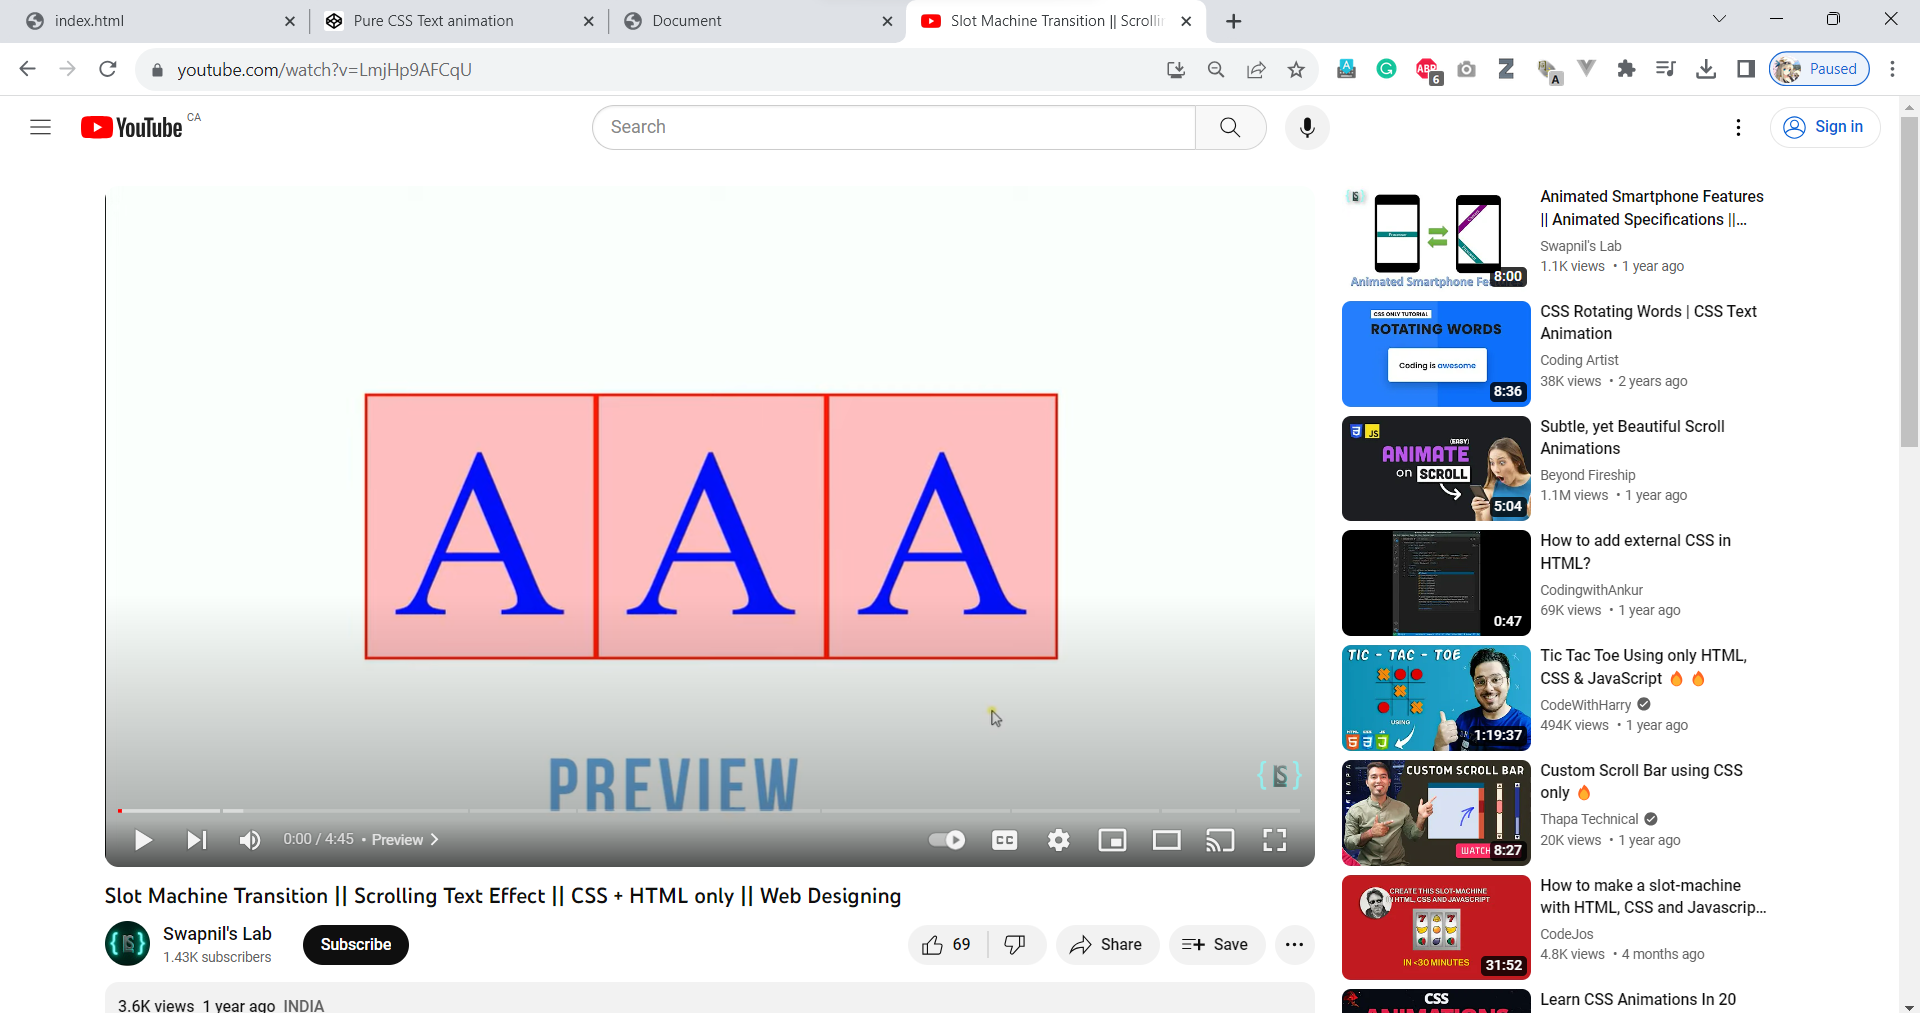The image size is (1920, 1013).
Task: Enable theater mode
Action: point(1167,840)
